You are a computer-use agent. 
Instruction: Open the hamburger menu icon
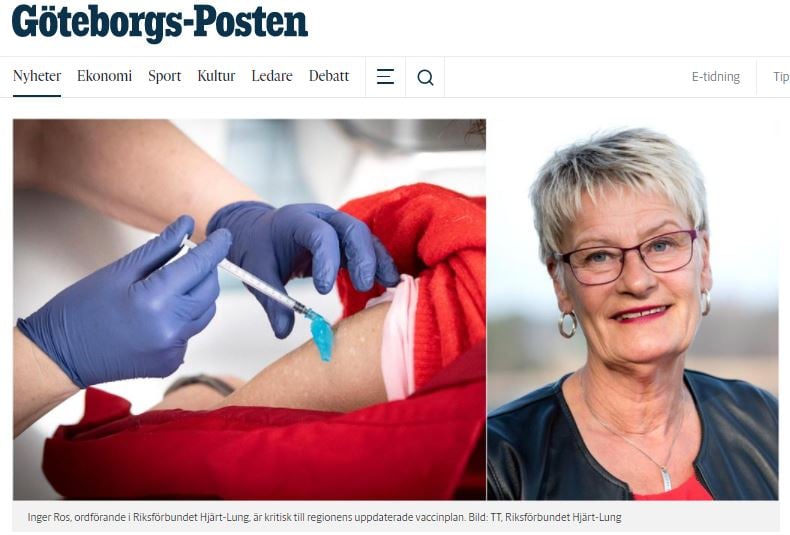pos(385,77)
